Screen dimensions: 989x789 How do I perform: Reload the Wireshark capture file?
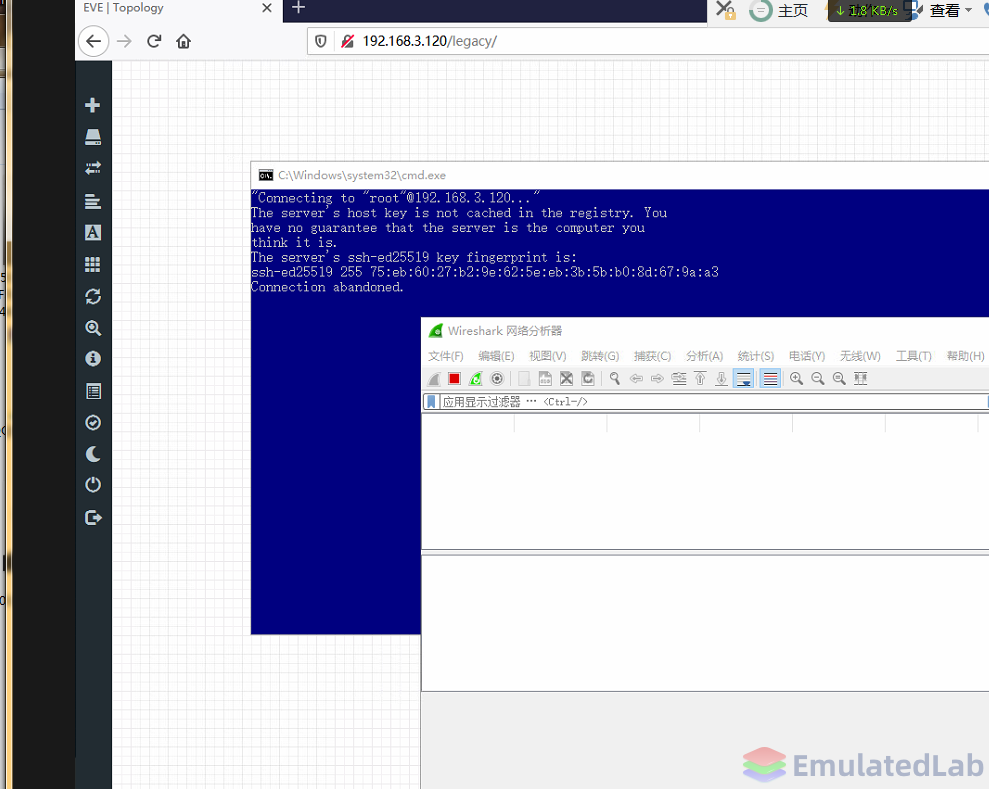588,378
